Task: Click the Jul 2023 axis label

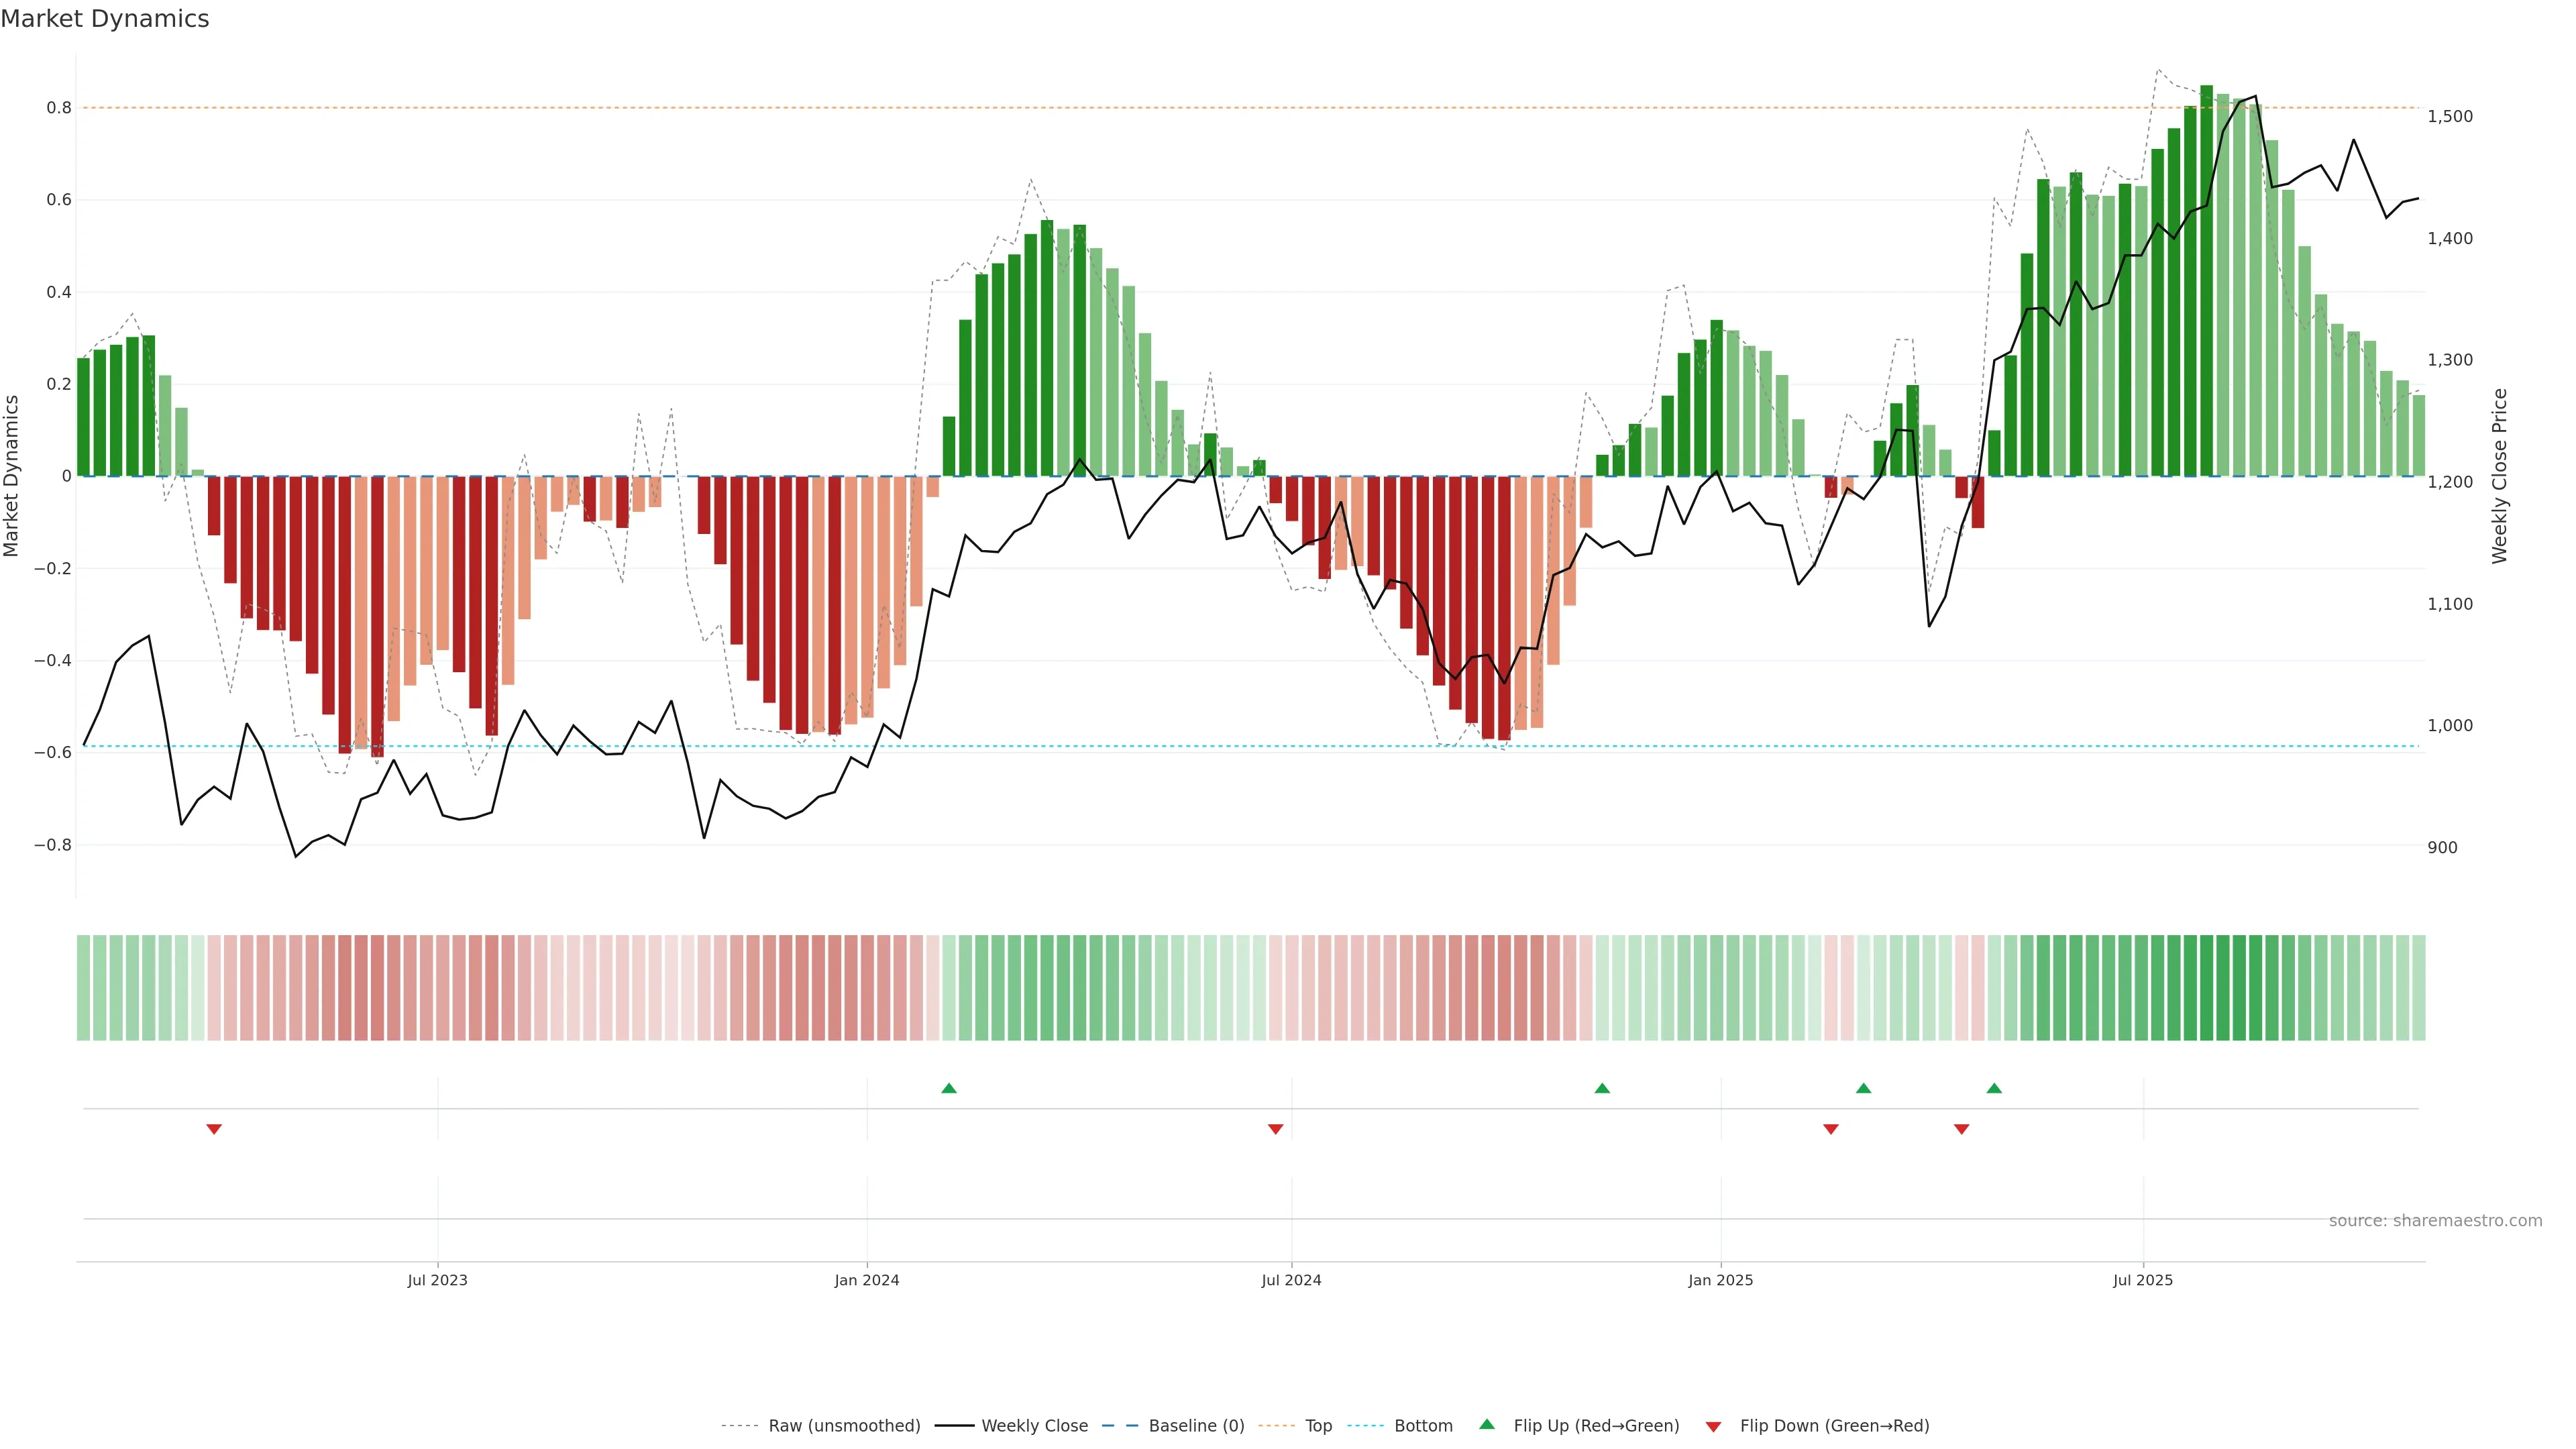Action: [437, 1280]
